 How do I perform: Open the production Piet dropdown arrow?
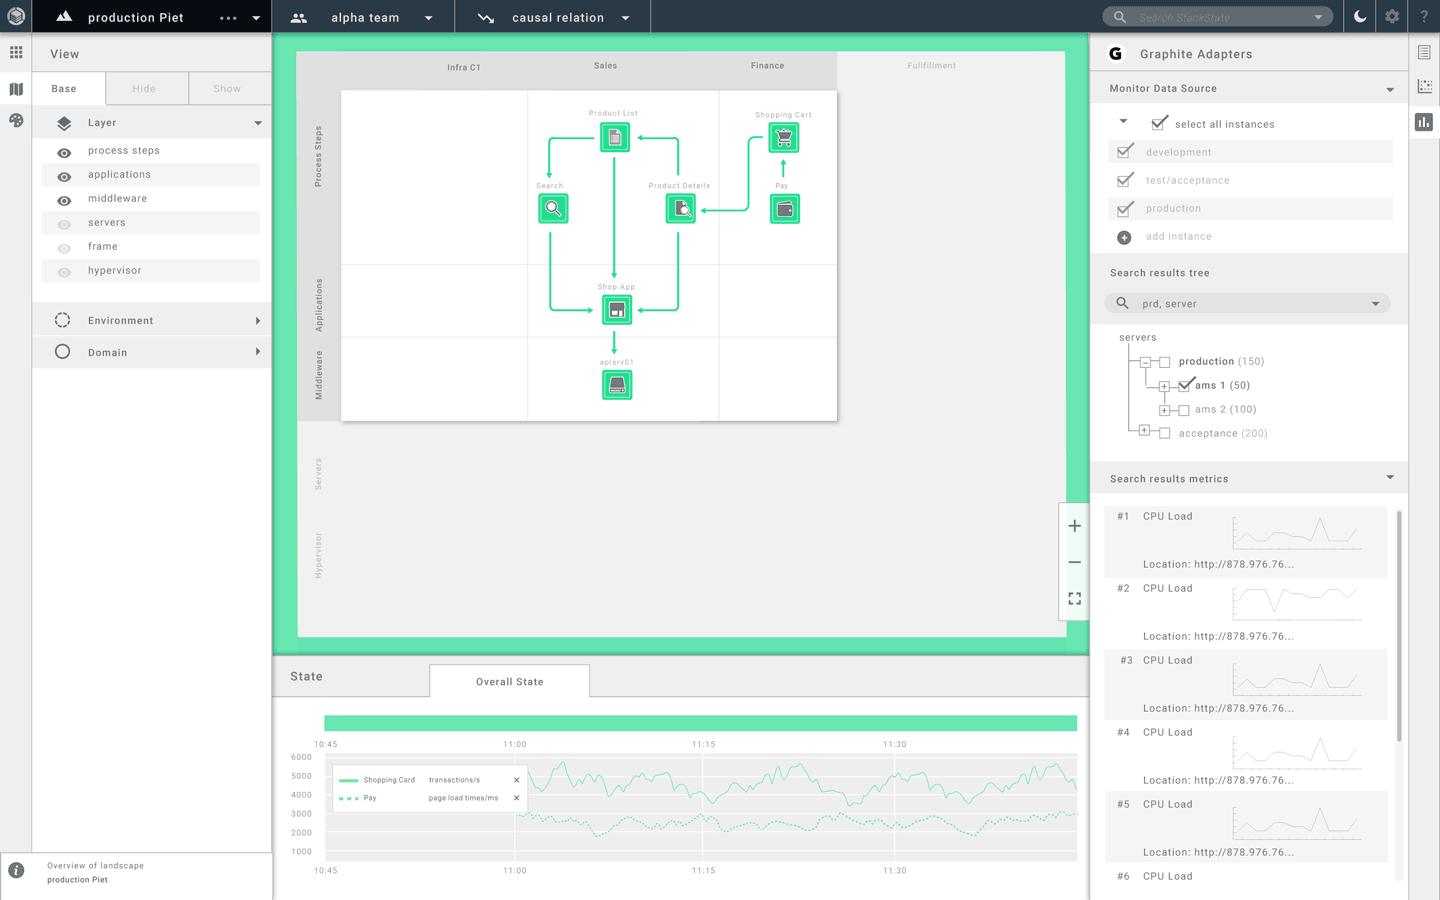[256, 18]
